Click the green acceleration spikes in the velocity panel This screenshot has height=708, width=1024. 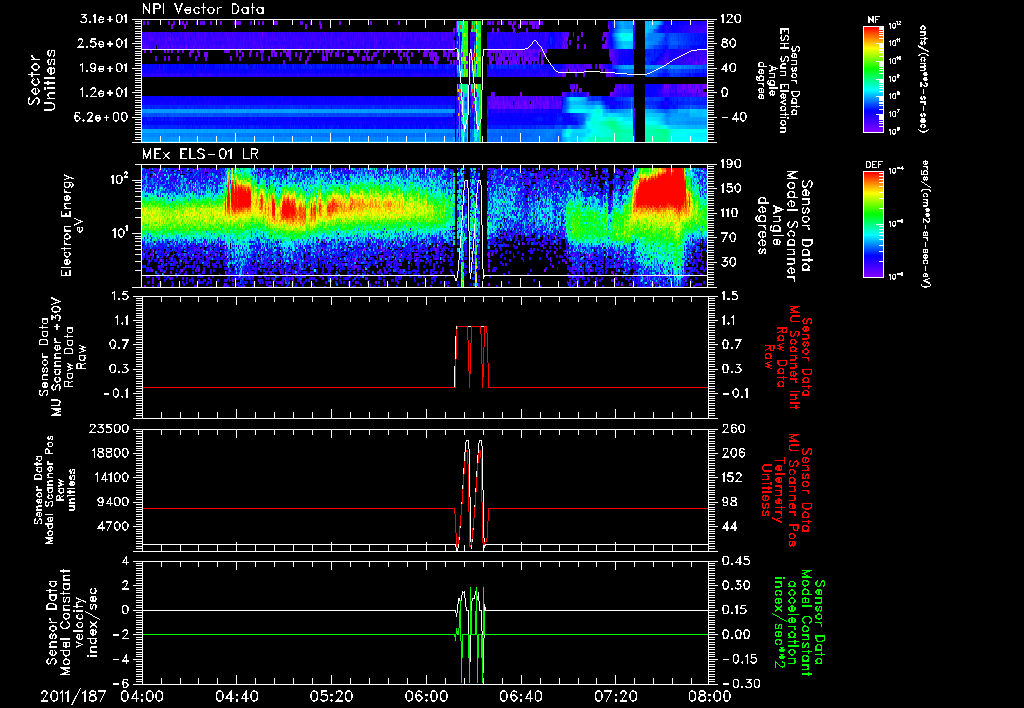point(472,634)
